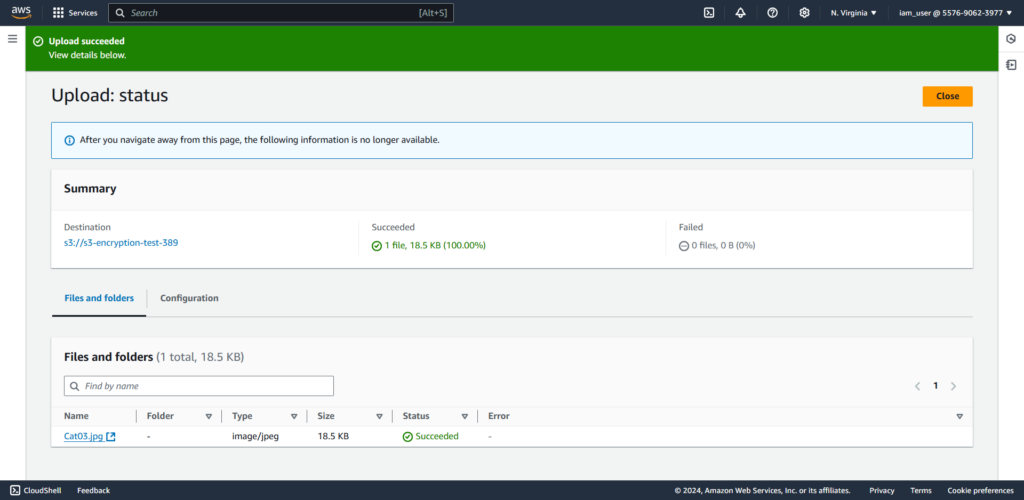Open the iam_user account dropdown
Viewport: 1024px width, 500px height.
click(950, 13)
